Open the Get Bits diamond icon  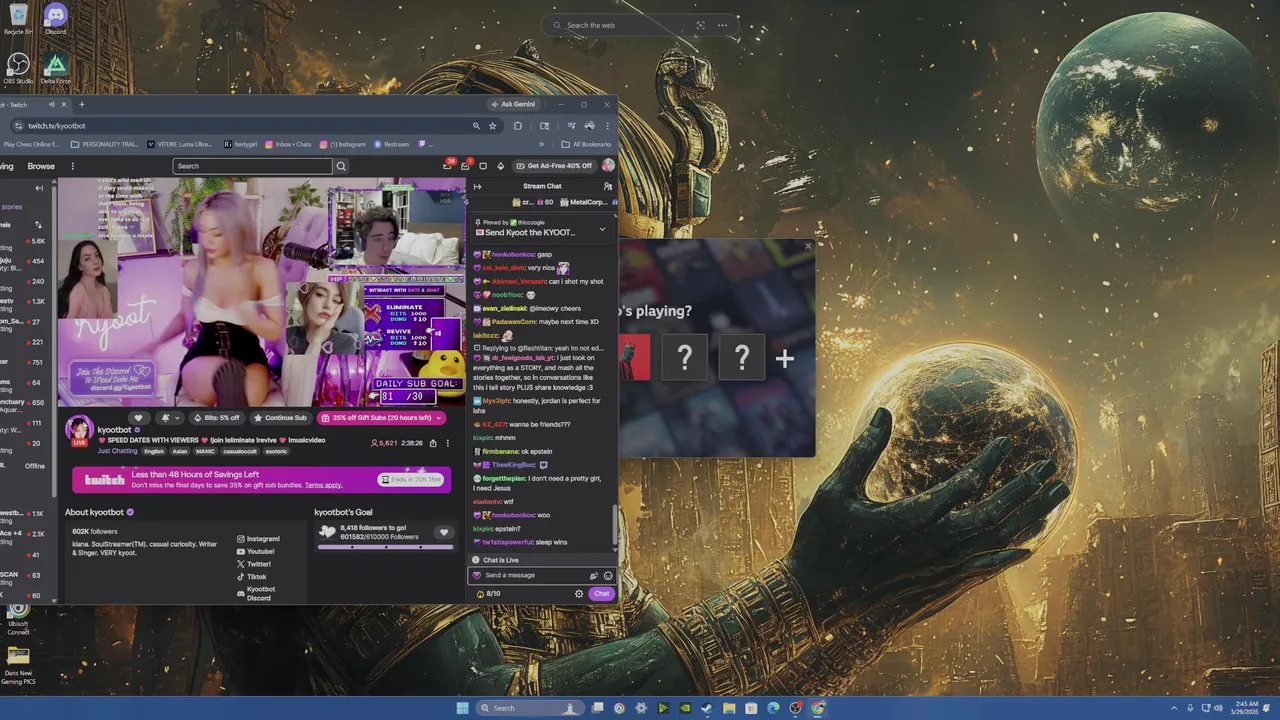coord(500,166)
